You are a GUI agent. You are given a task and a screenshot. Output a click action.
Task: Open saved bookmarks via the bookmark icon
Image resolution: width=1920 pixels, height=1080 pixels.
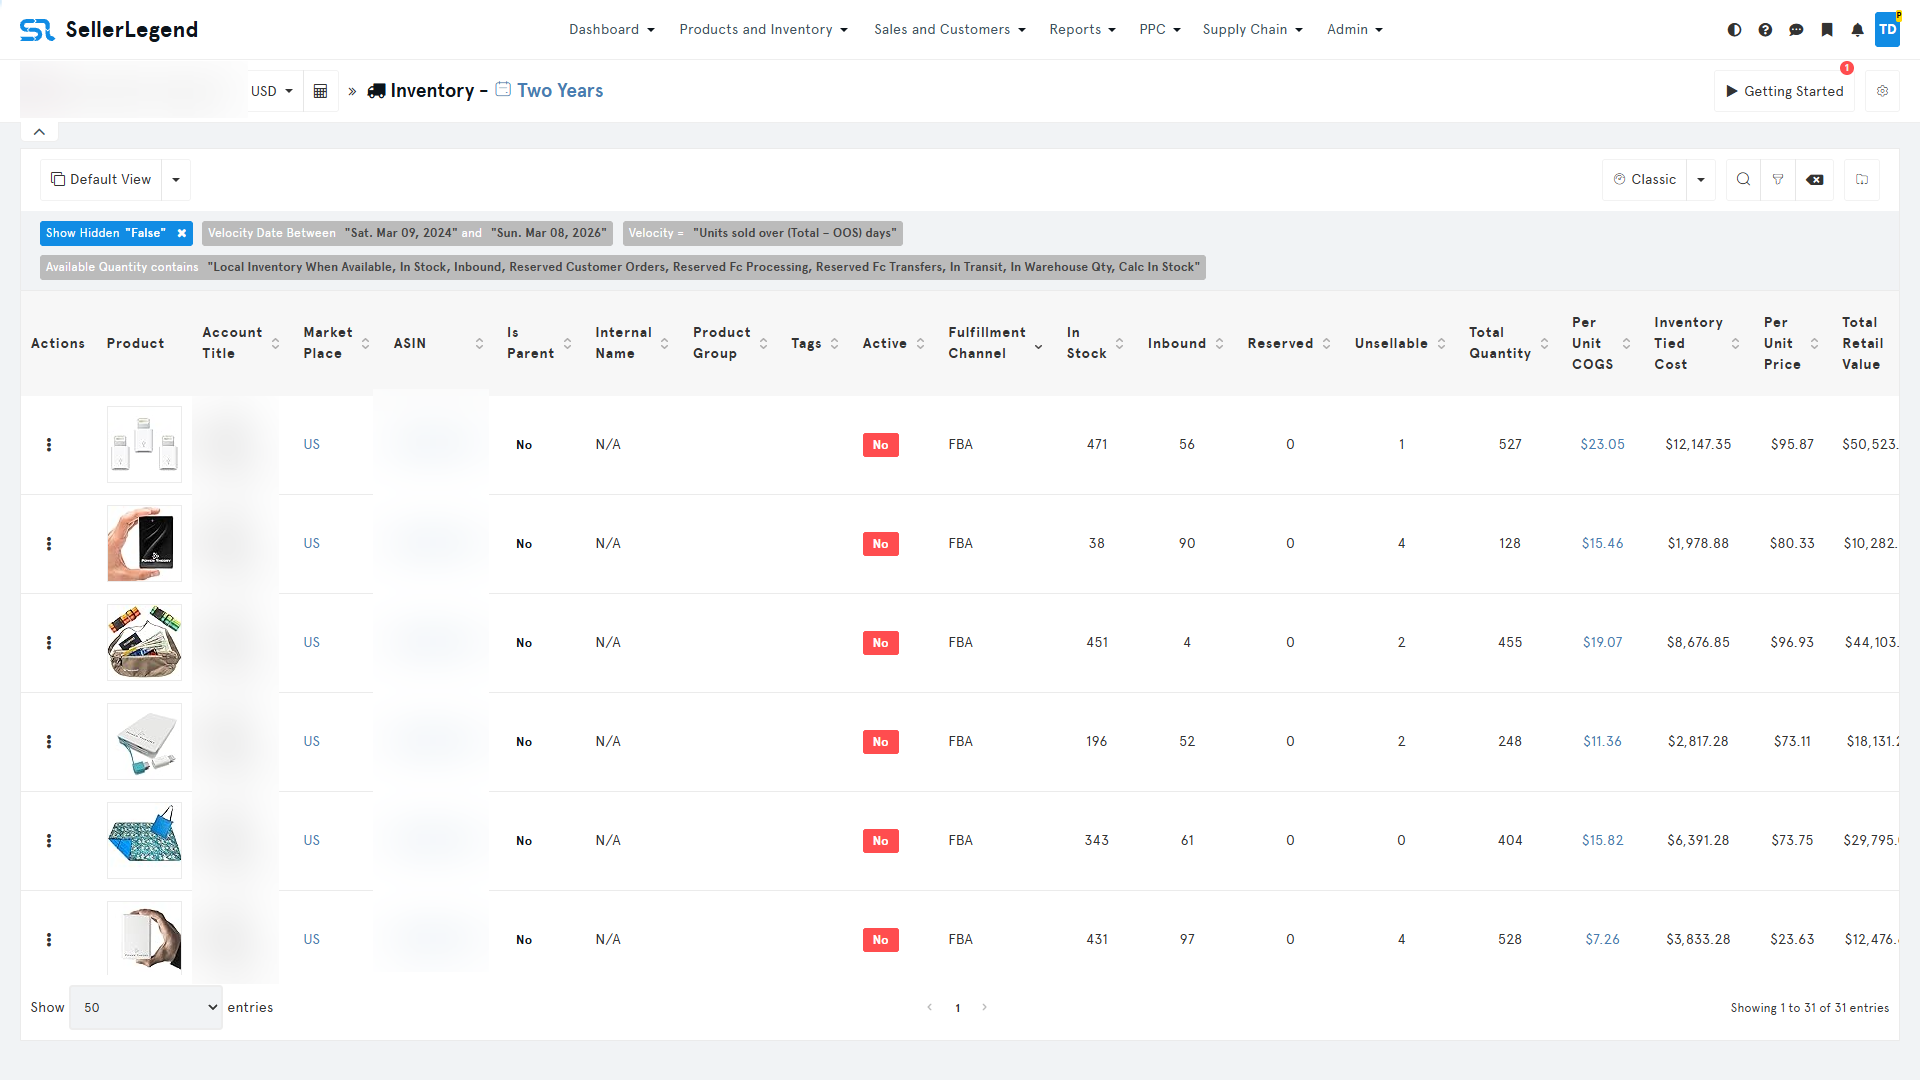(1828, 30)
